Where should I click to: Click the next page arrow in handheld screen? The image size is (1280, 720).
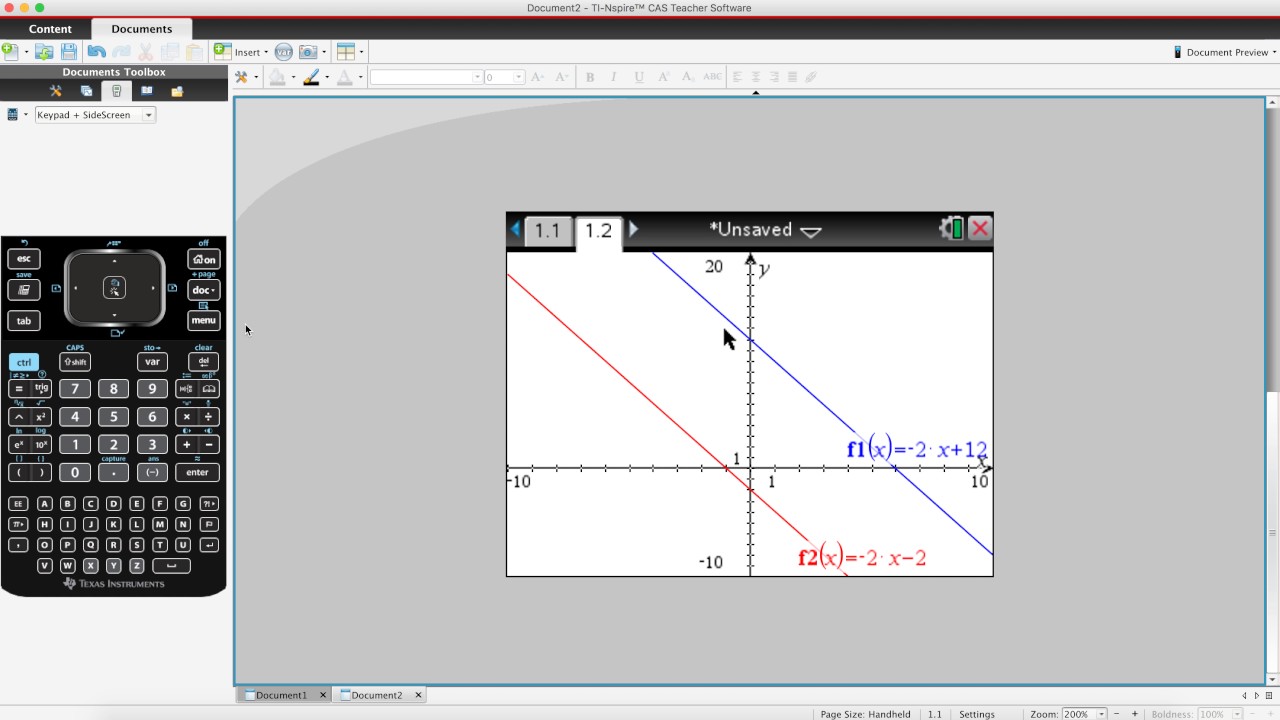(633, 229)
